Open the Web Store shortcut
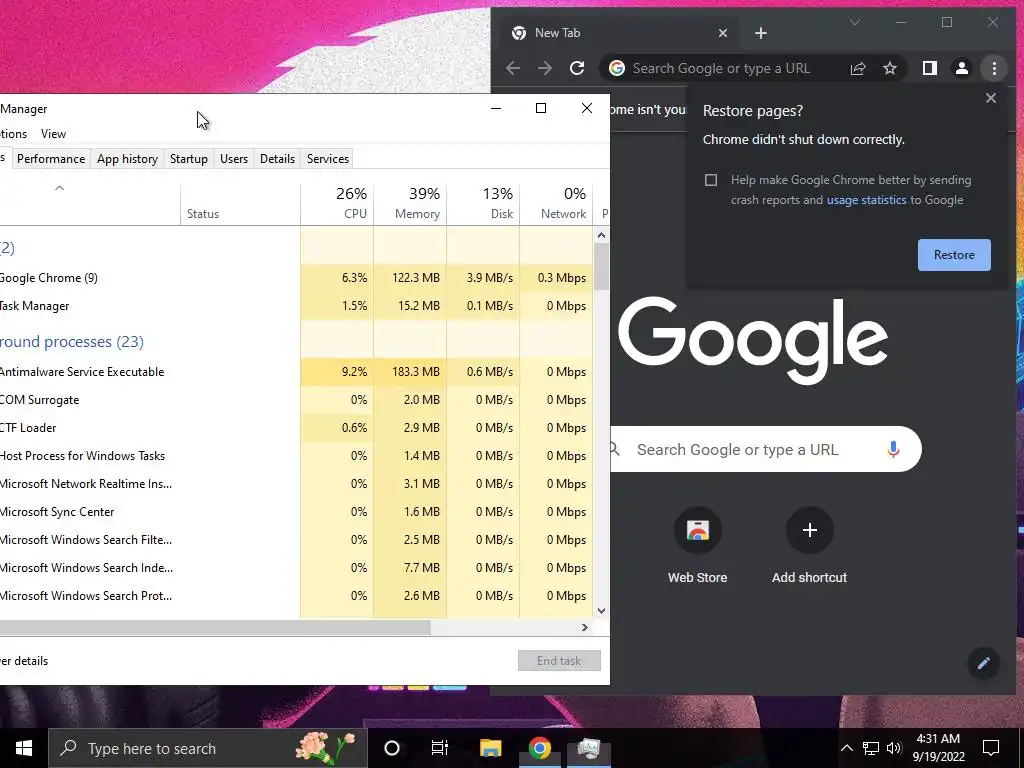 click(x=697, y=546)
